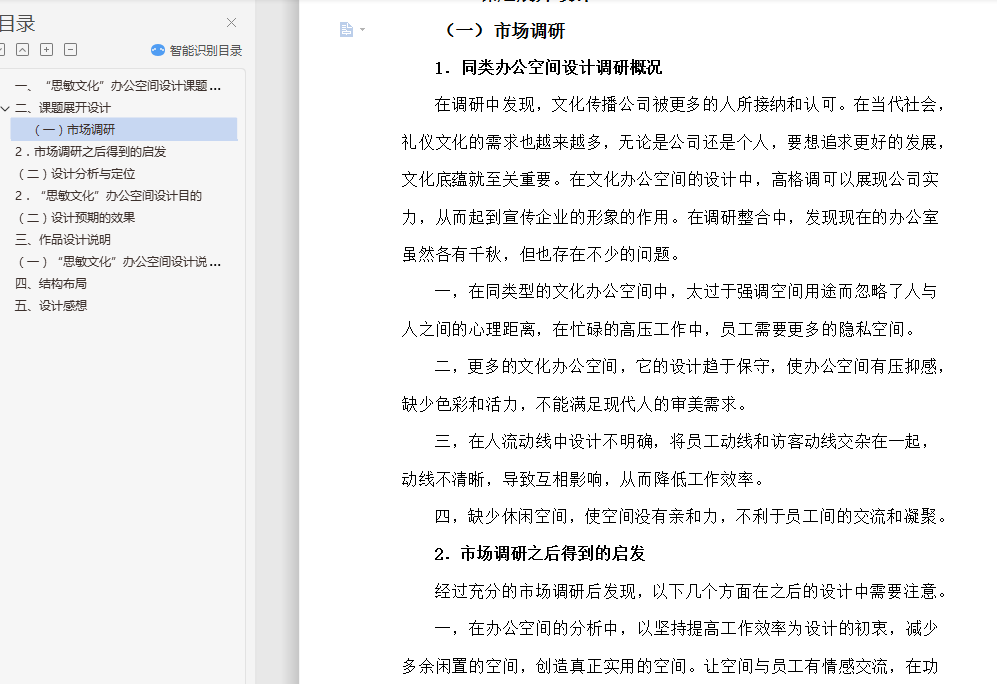997x684 pixels.
Task: Click the line starting 动线不清晰，导致互相影响
Action: pyautogui.click(x=584, y=479)
